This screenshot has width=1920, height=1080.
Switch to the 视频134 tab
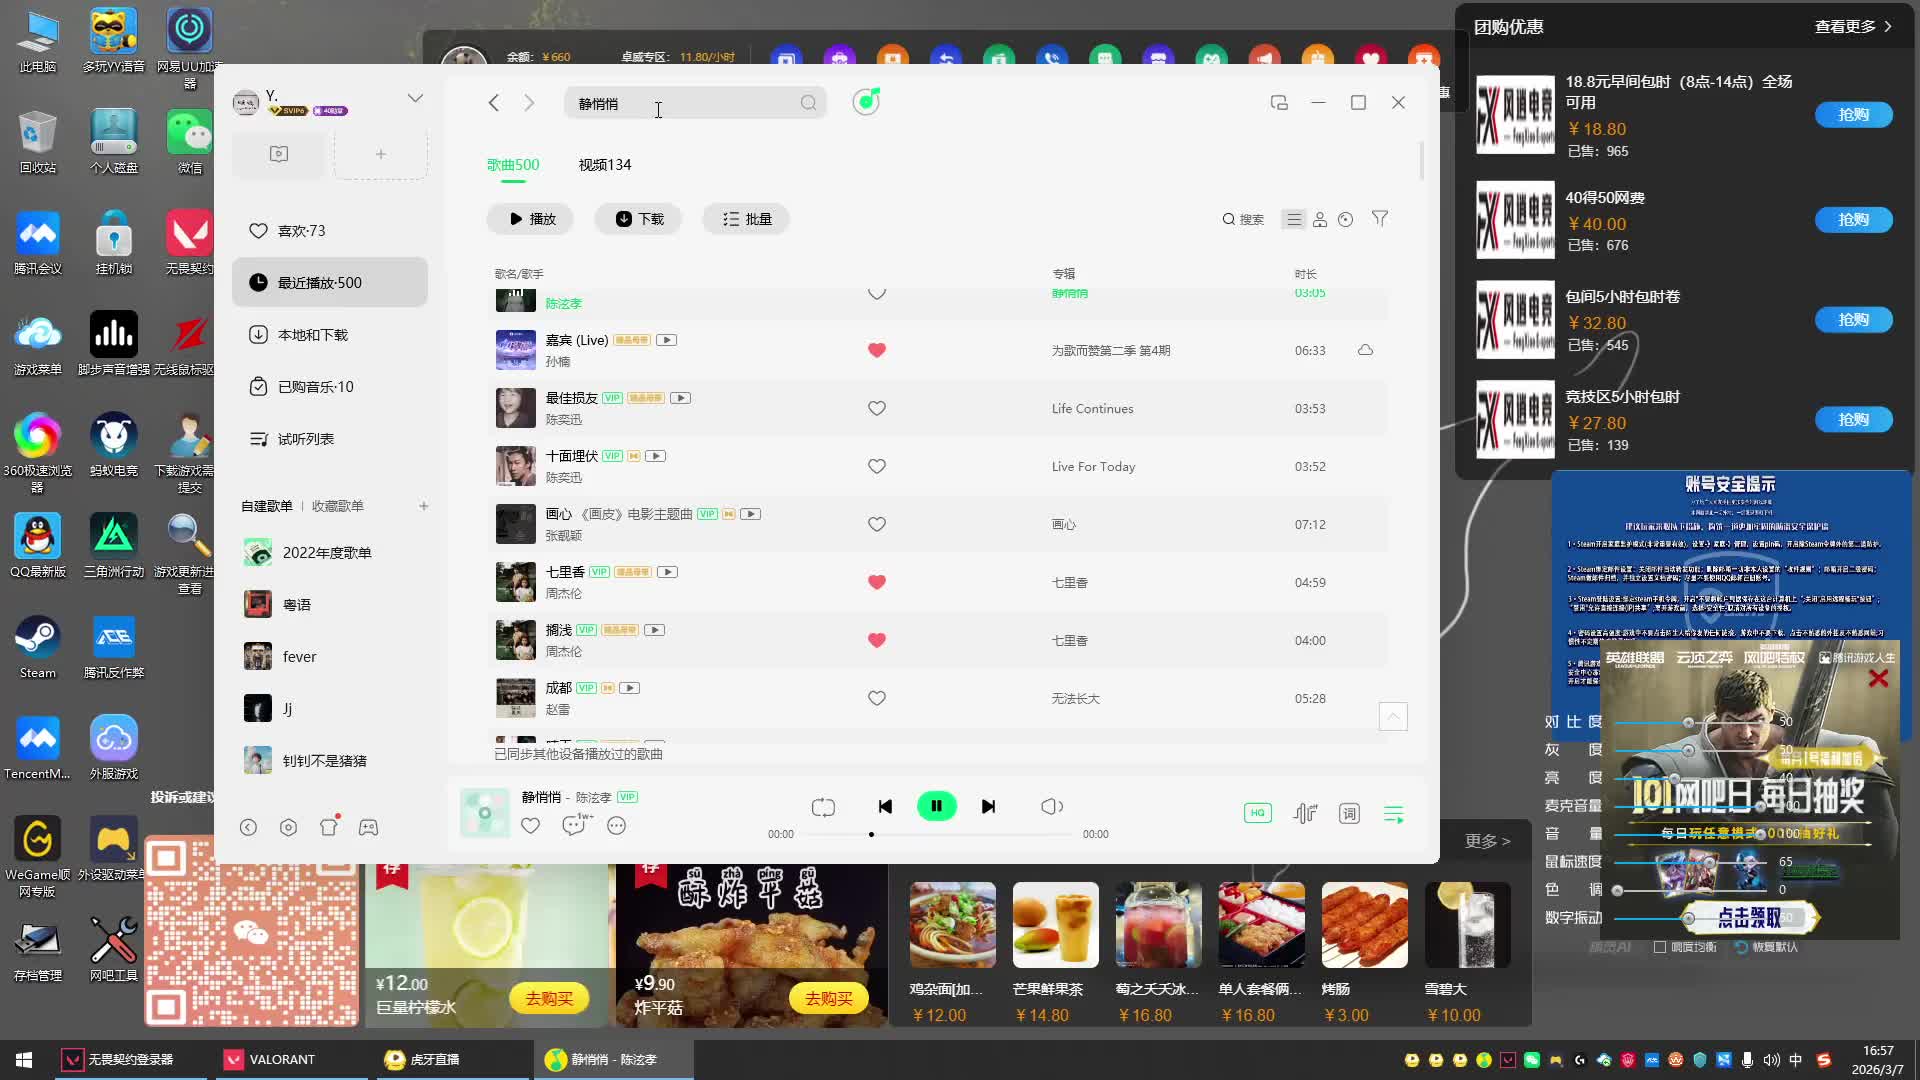point(604,165)
